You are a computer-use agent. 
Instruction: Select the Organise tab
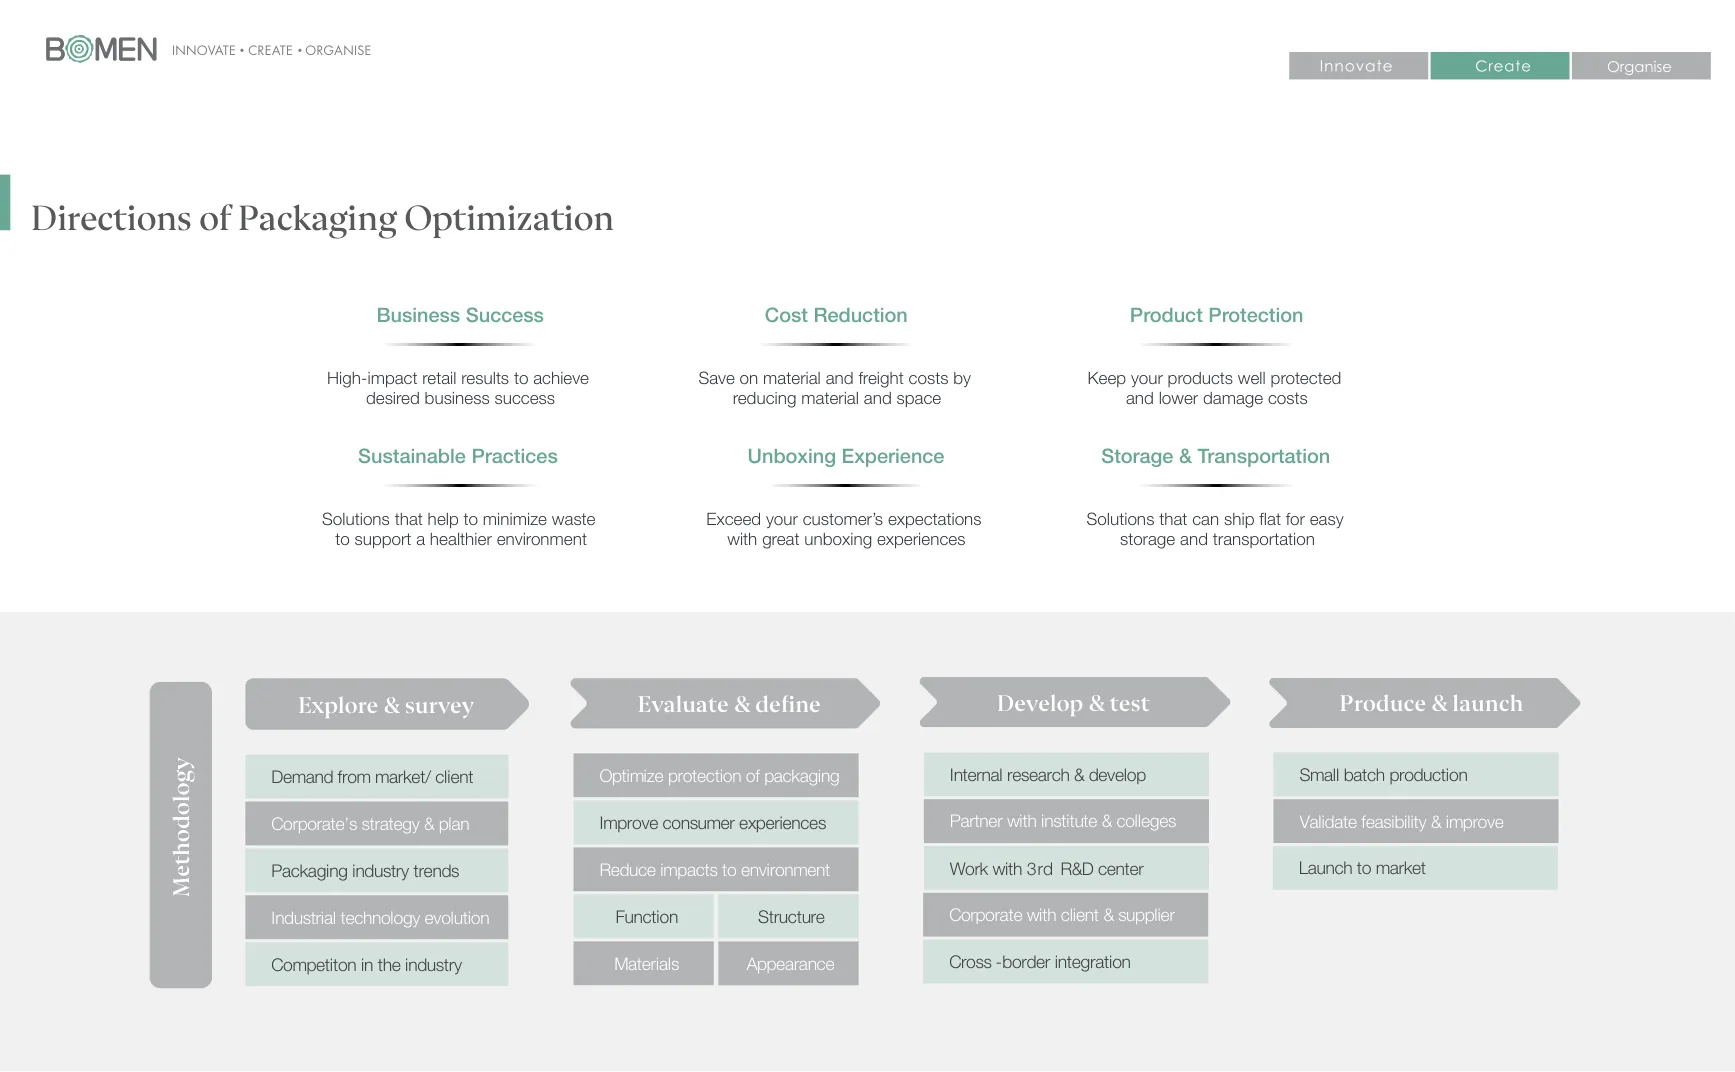(x=1640, y=66)
